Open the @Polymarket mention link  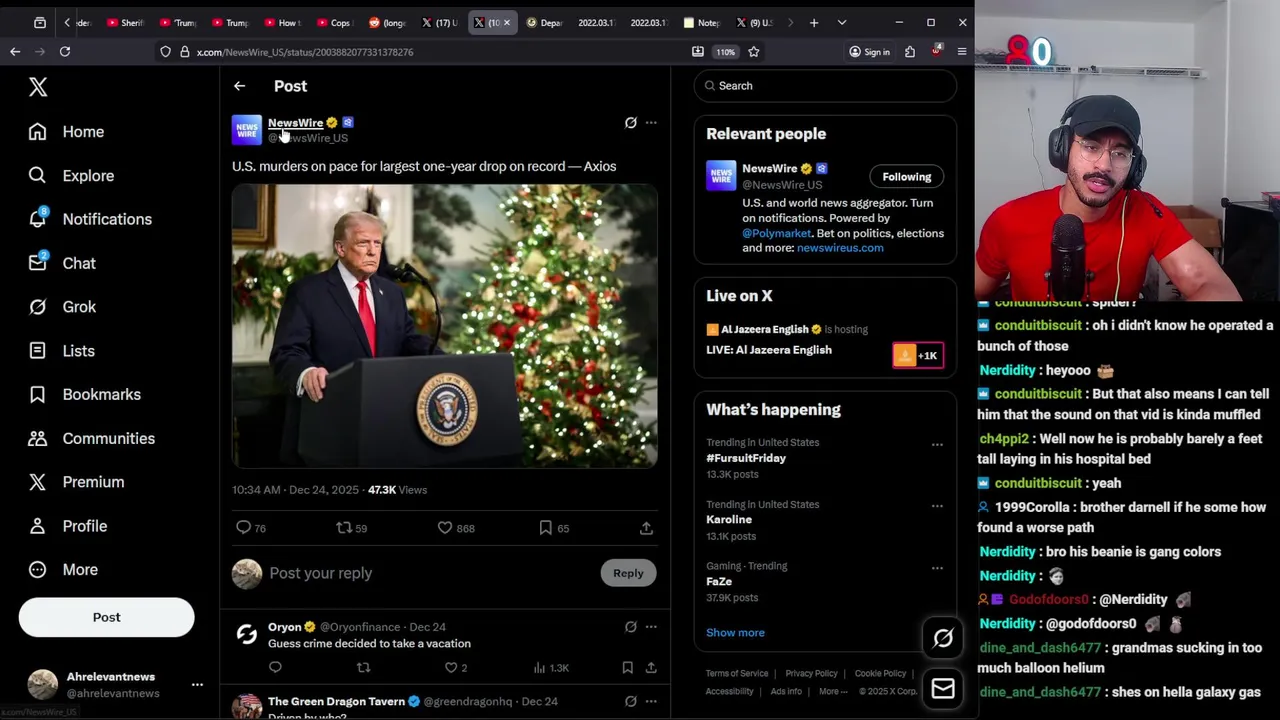(776, 233)
